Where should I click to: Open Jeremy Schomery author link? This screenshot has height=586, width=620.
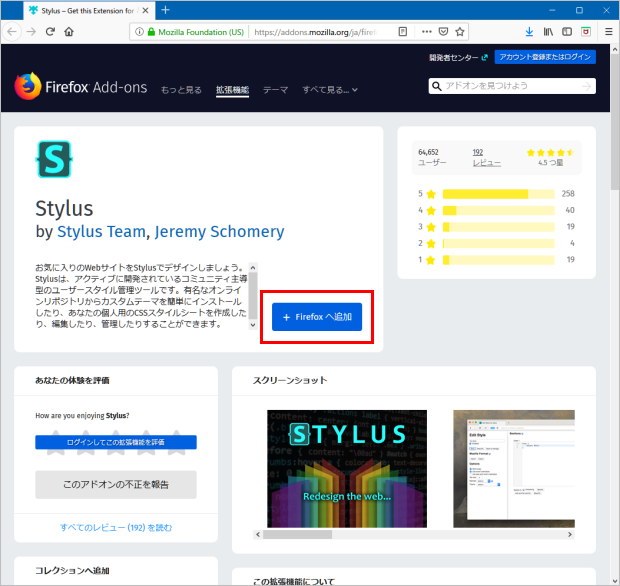pyautogui.click(x=219, y=231)
